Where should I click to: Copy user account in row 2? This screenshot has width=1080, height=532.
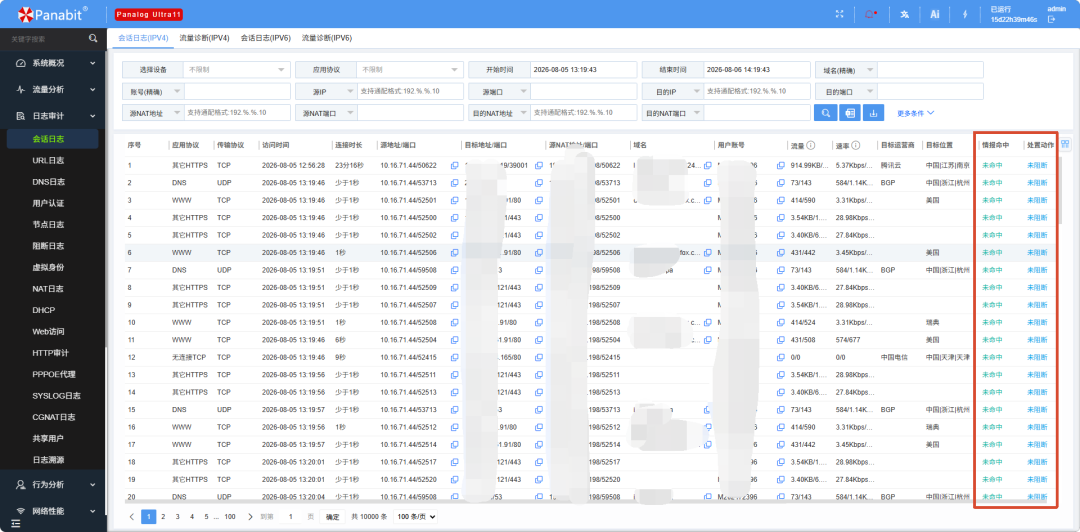(780, 183)
